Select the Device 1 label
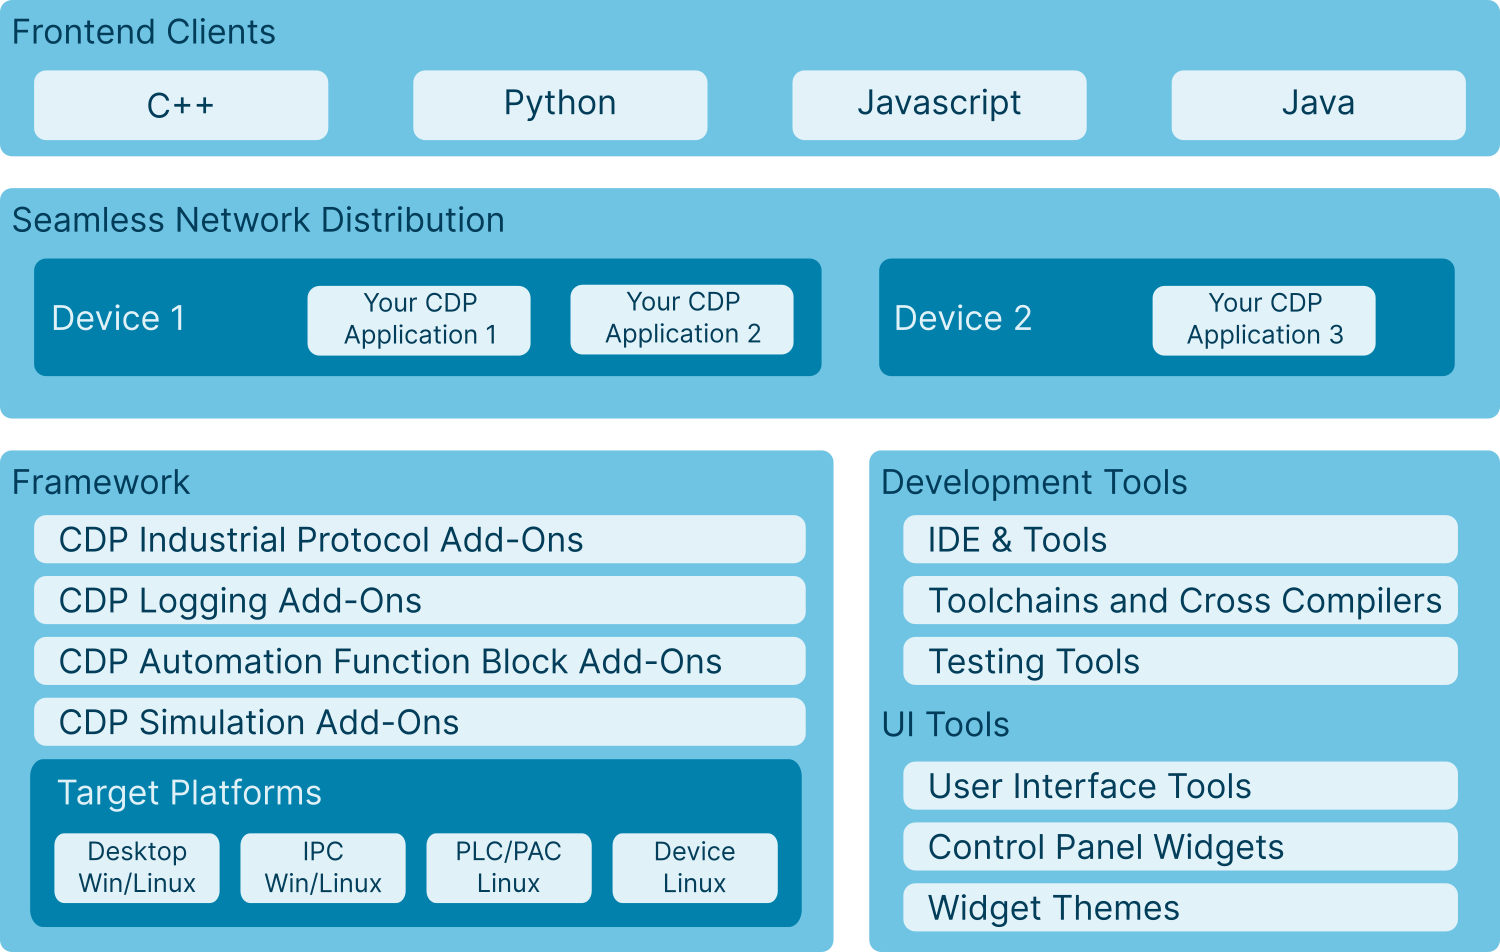 click(x=118, y=318)
